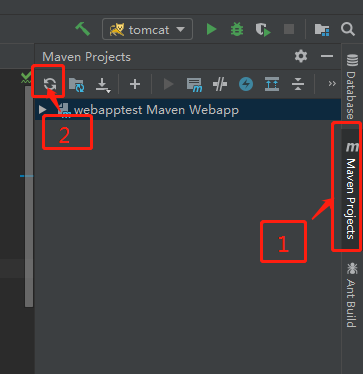Start debugging with the bug icon
363x374 pixels.
pos(237,29)
